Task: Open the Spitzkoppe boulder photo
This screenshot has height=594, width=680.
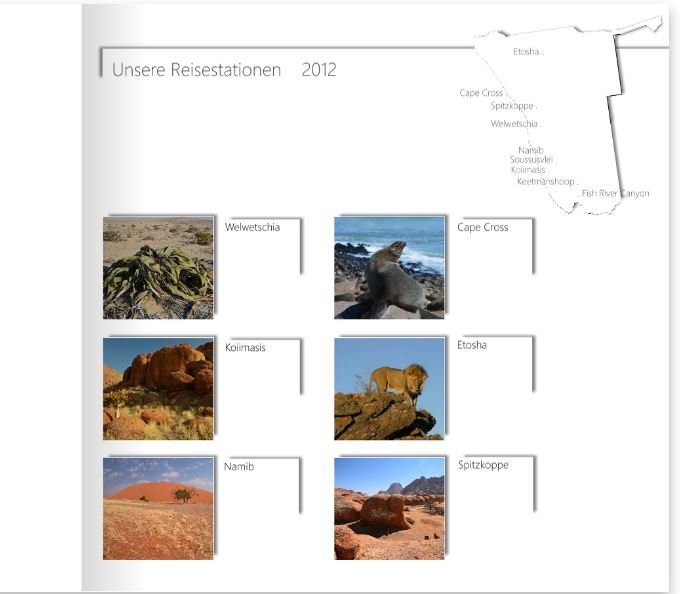Action: [x=389, y=509]
